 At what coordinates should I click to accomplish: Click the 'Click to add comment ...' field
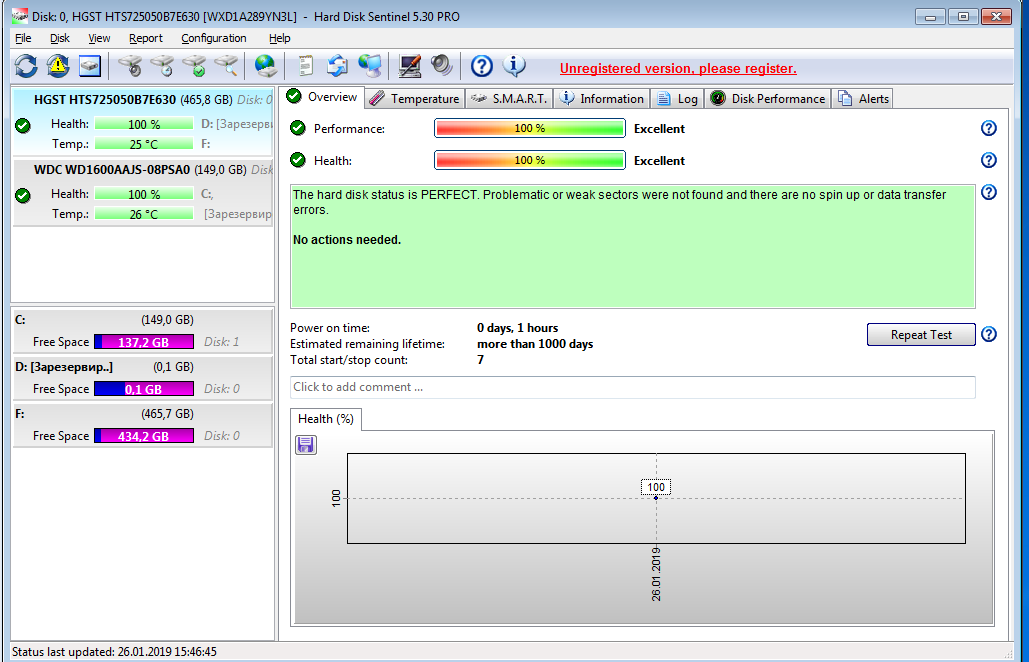point(633,387)
